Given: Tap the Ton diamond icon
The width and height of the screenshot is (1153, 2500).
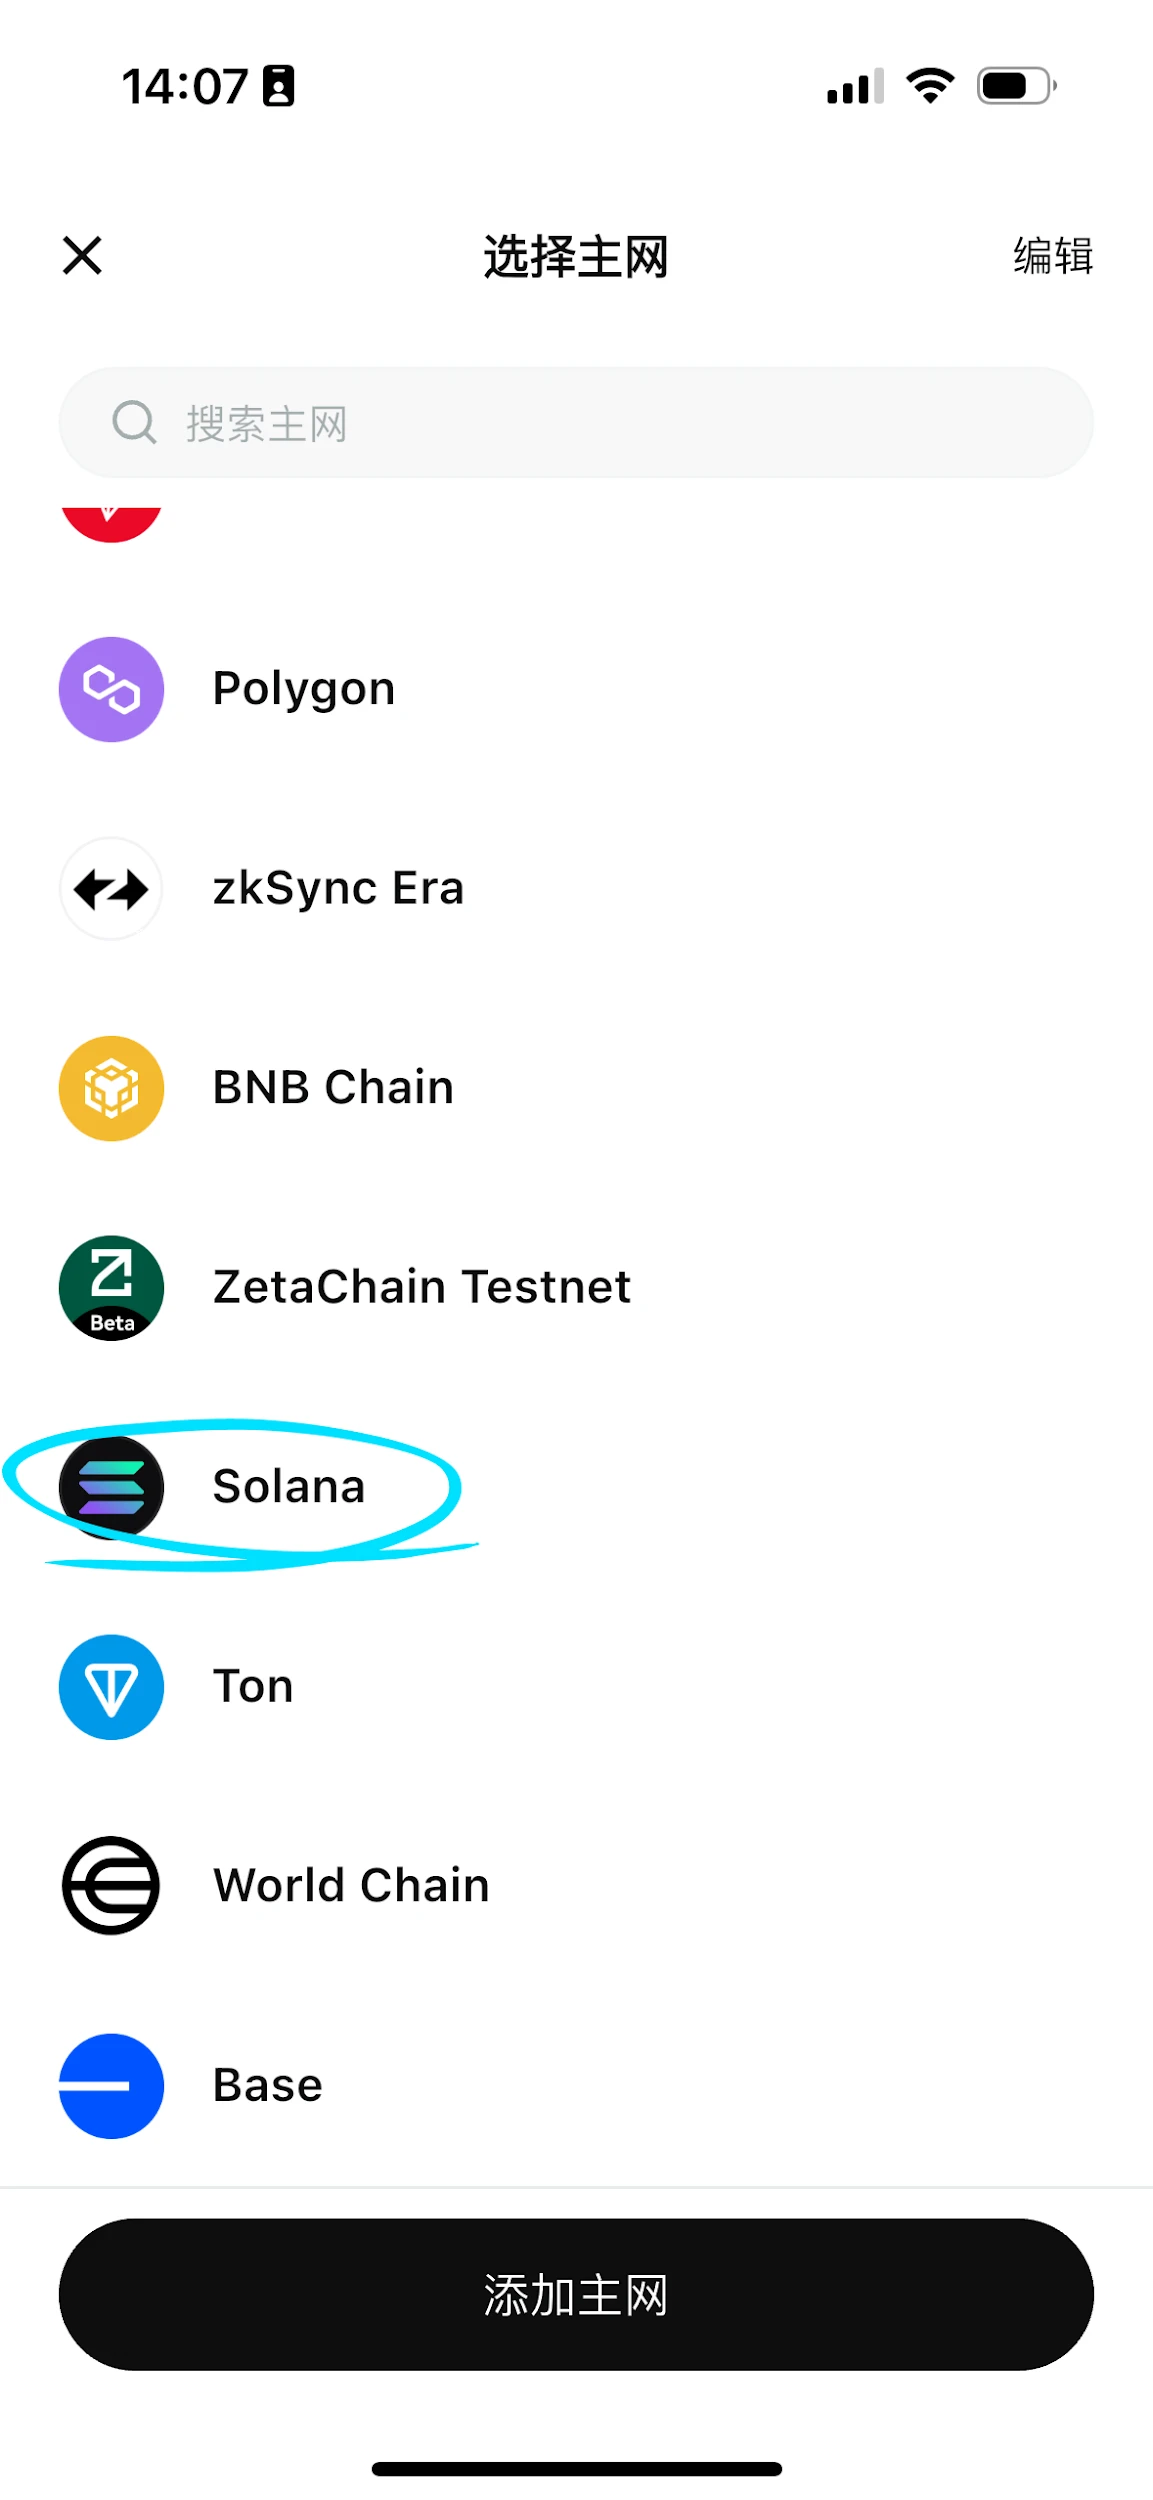Looking at the screenshot, I should click(111, 1686).
